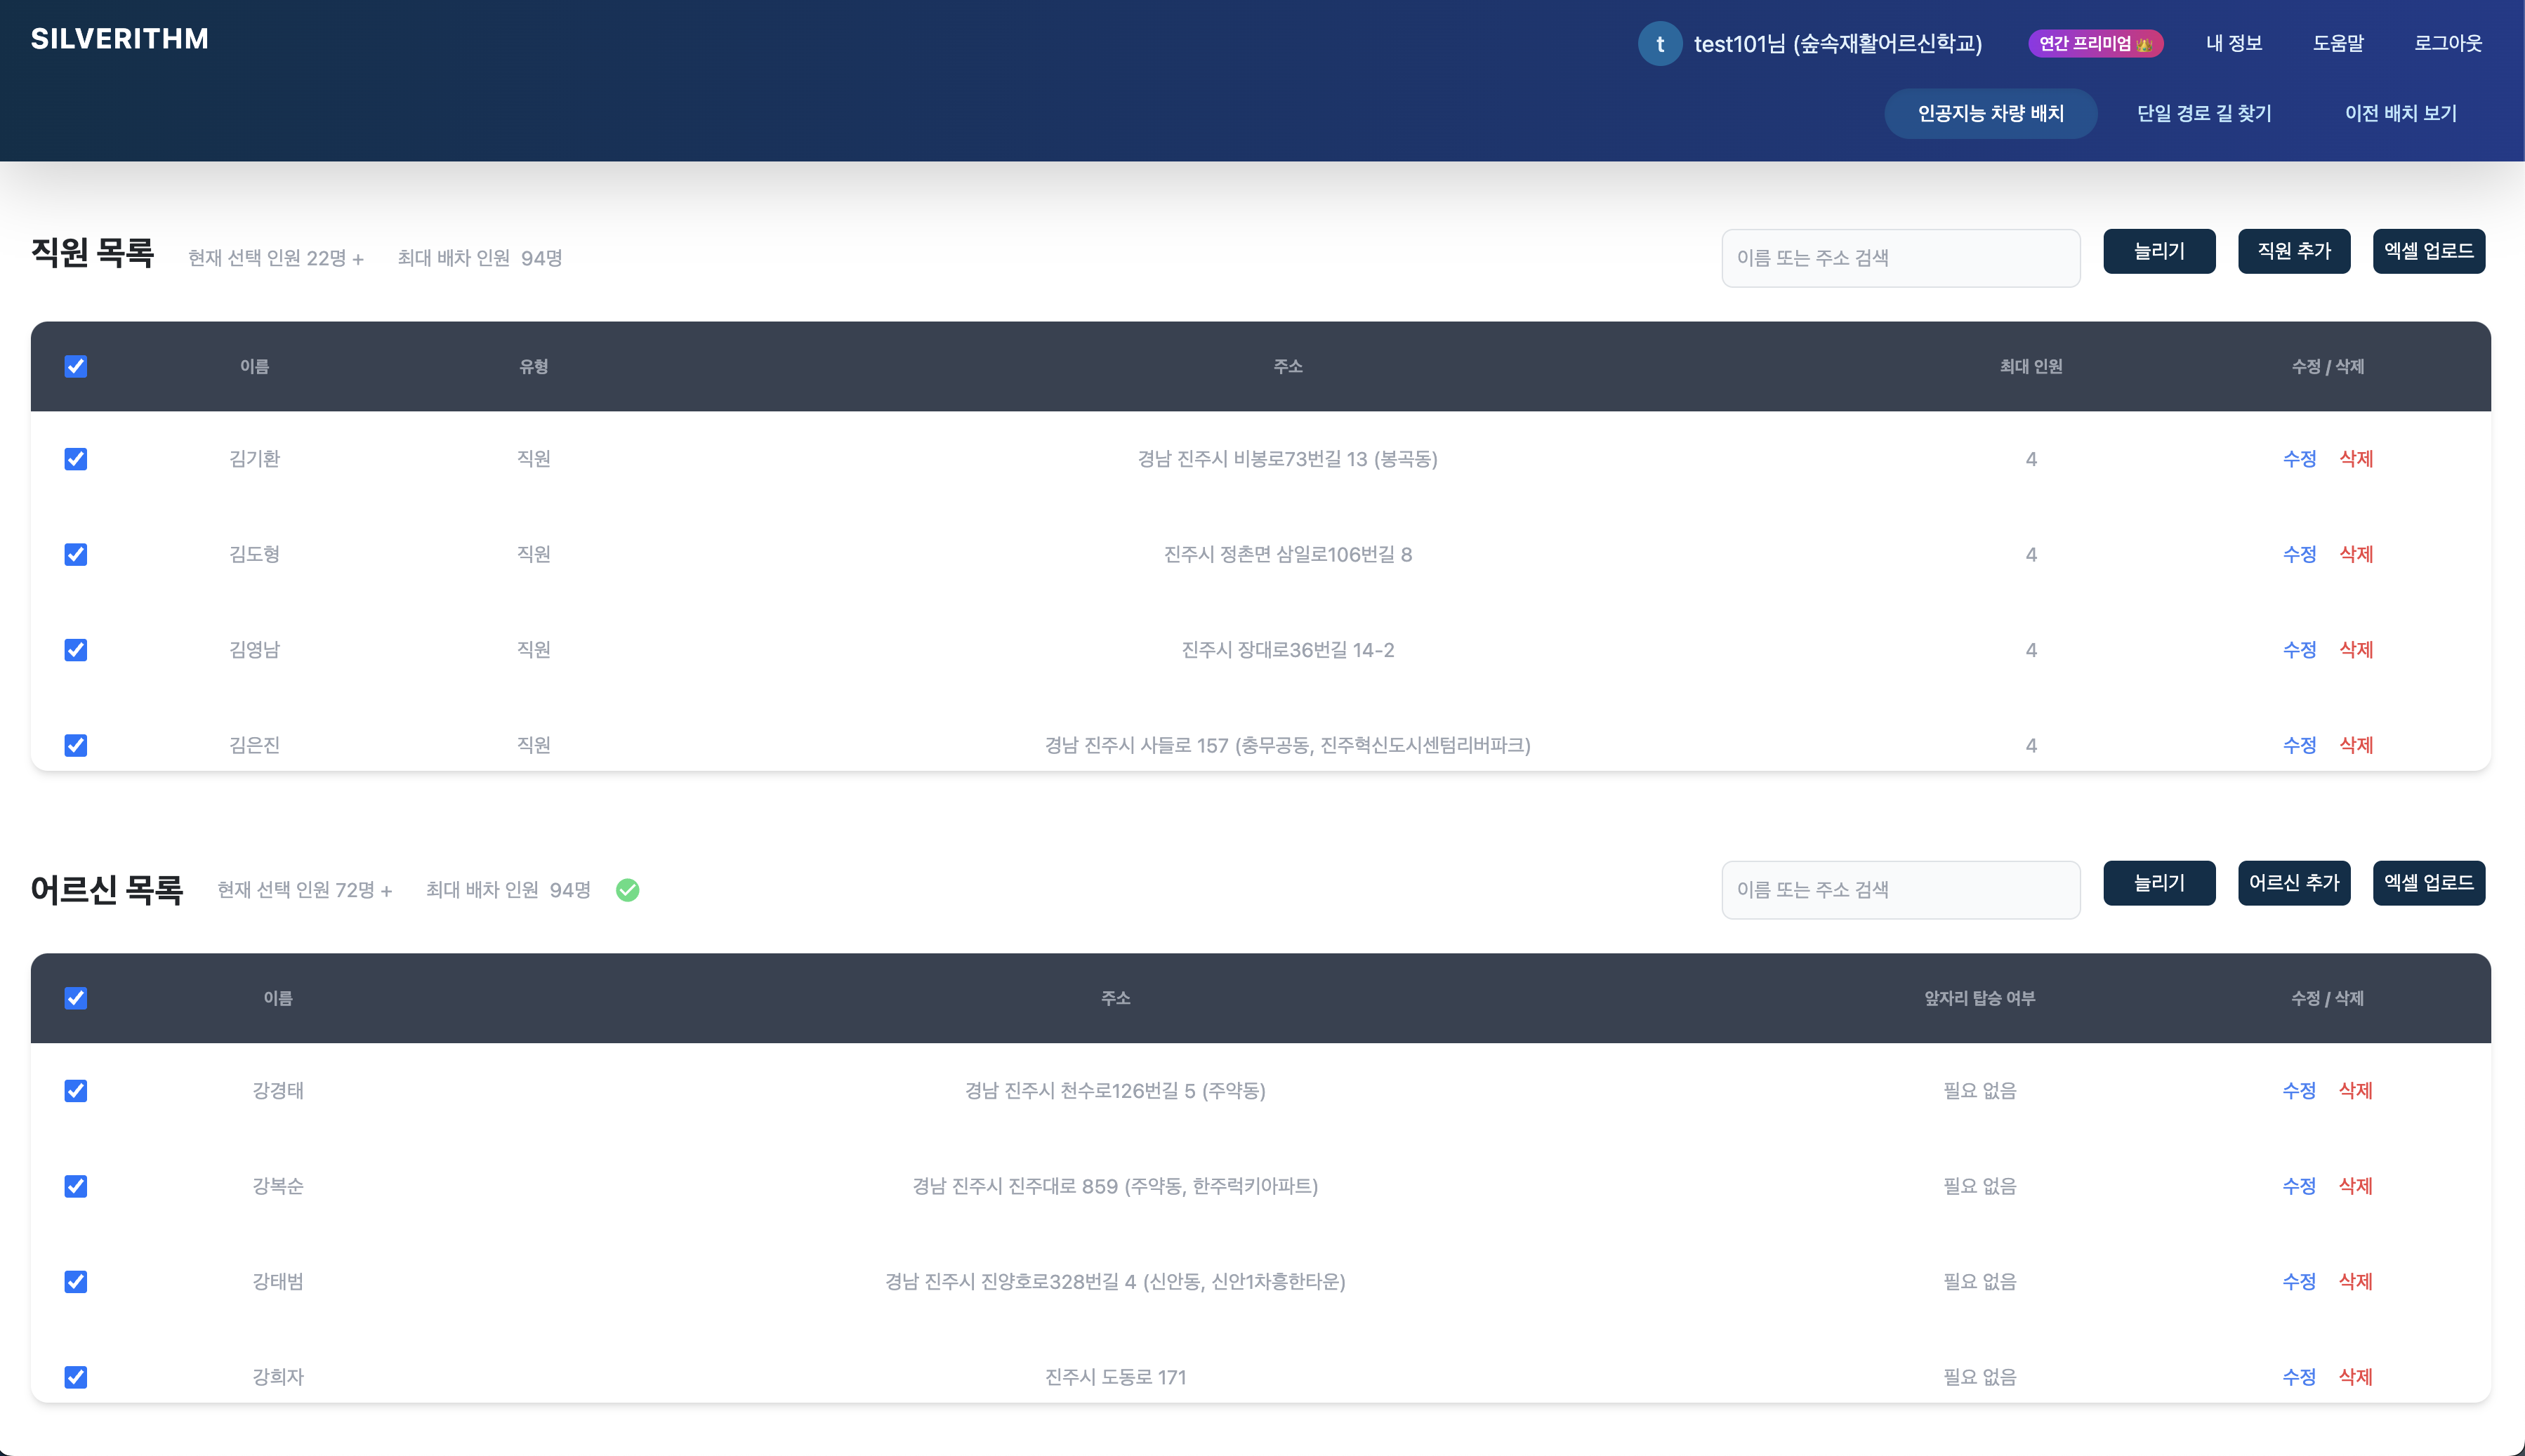Click the SILVERITHM logo
This screenshot has width=2525, height=1456.
tap(120, 39)
